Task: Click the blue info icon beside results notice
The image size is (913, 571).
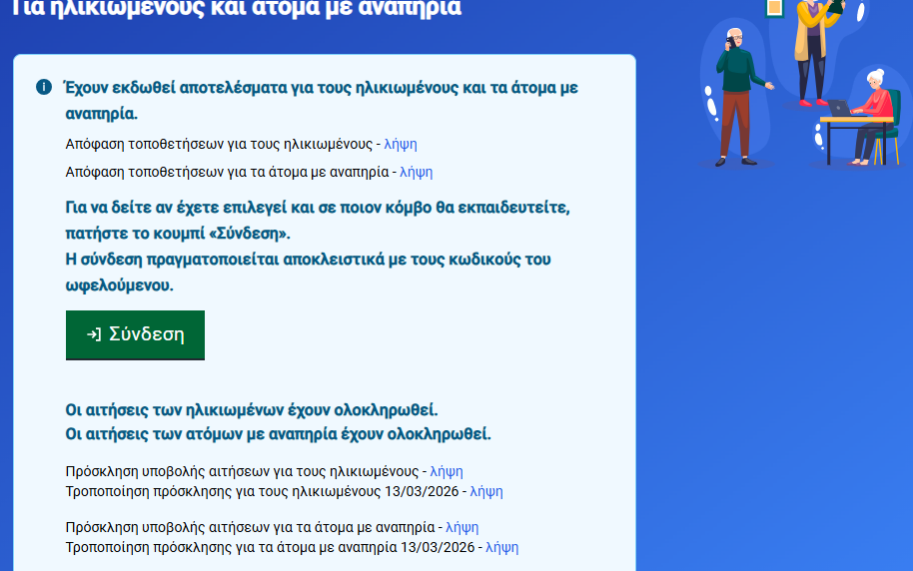Action: (43, 87)
